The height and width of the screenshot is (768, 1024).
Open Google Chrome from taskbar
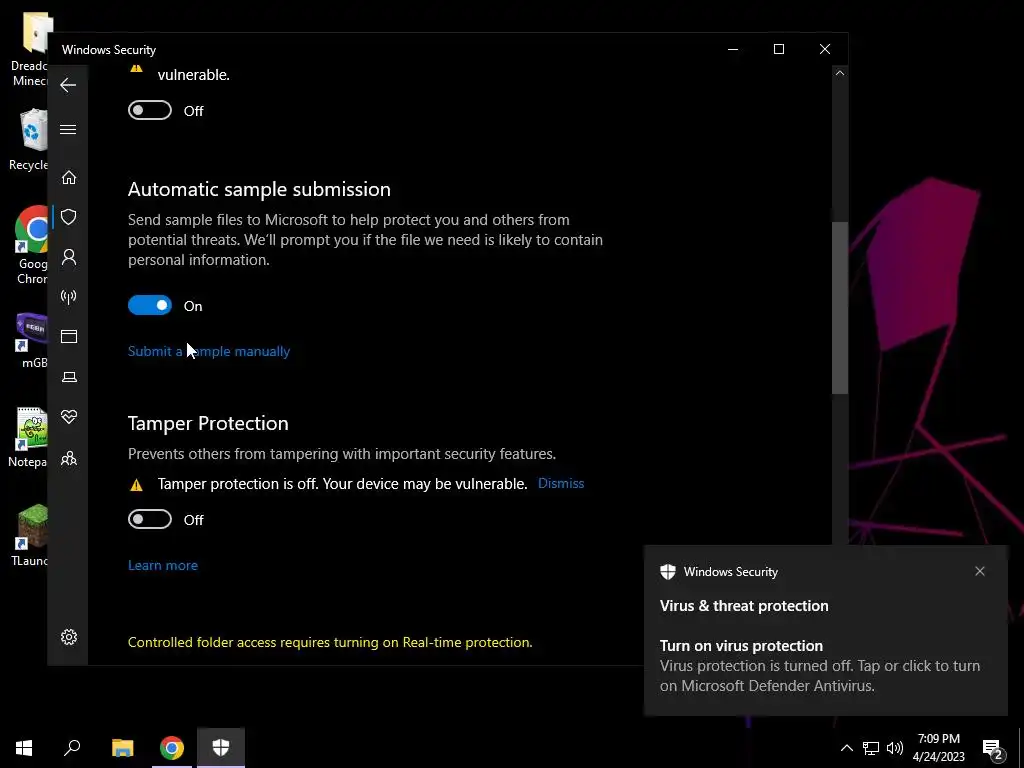[x=172, y=748]
